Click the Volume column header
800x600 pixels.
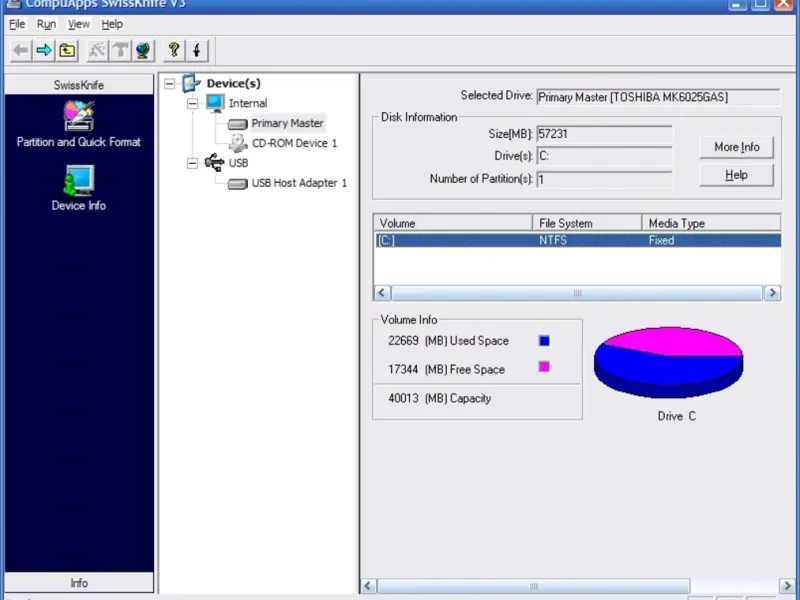tap(453, 223)
